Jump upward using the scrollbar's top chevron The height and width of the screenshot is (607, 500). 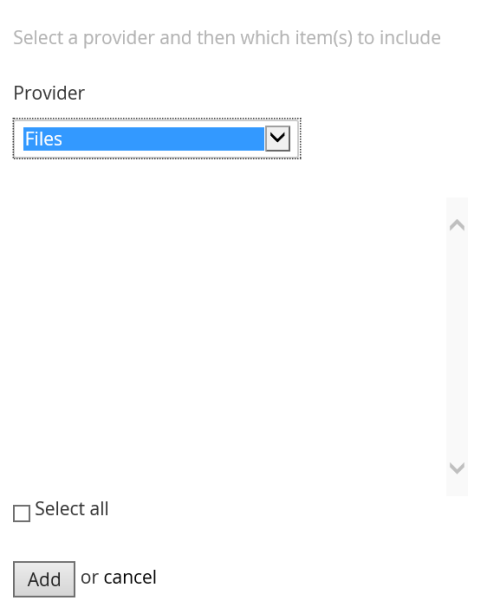click(x=457, y=225)
